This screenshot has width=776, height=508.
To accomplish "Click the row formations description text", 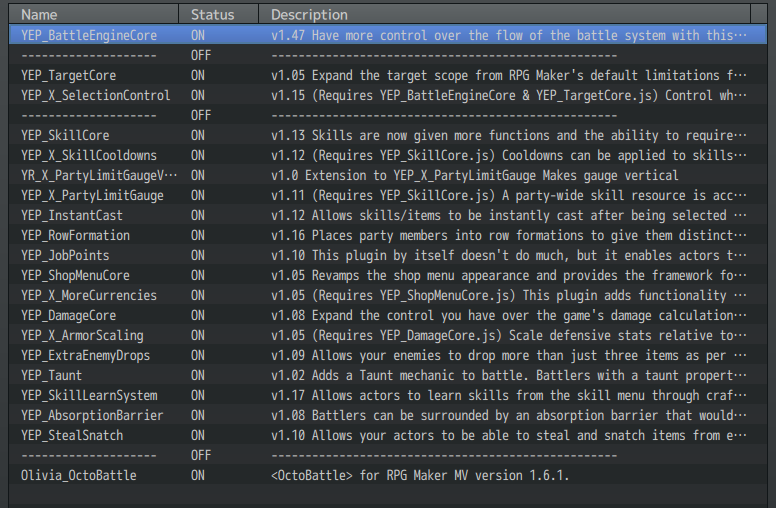I will pos(509,235).
